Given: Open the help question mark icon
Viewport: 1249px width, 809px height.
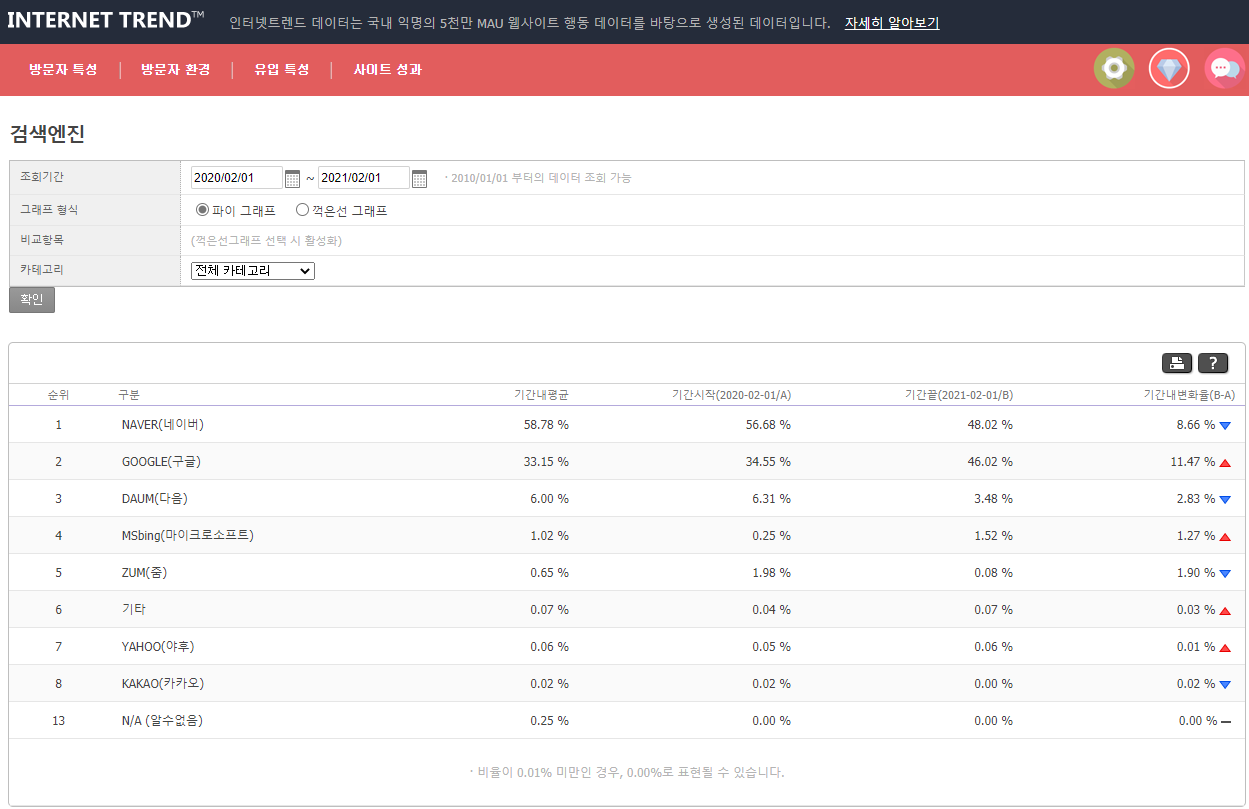Looking at the screenshot, I should point(1213,363).
